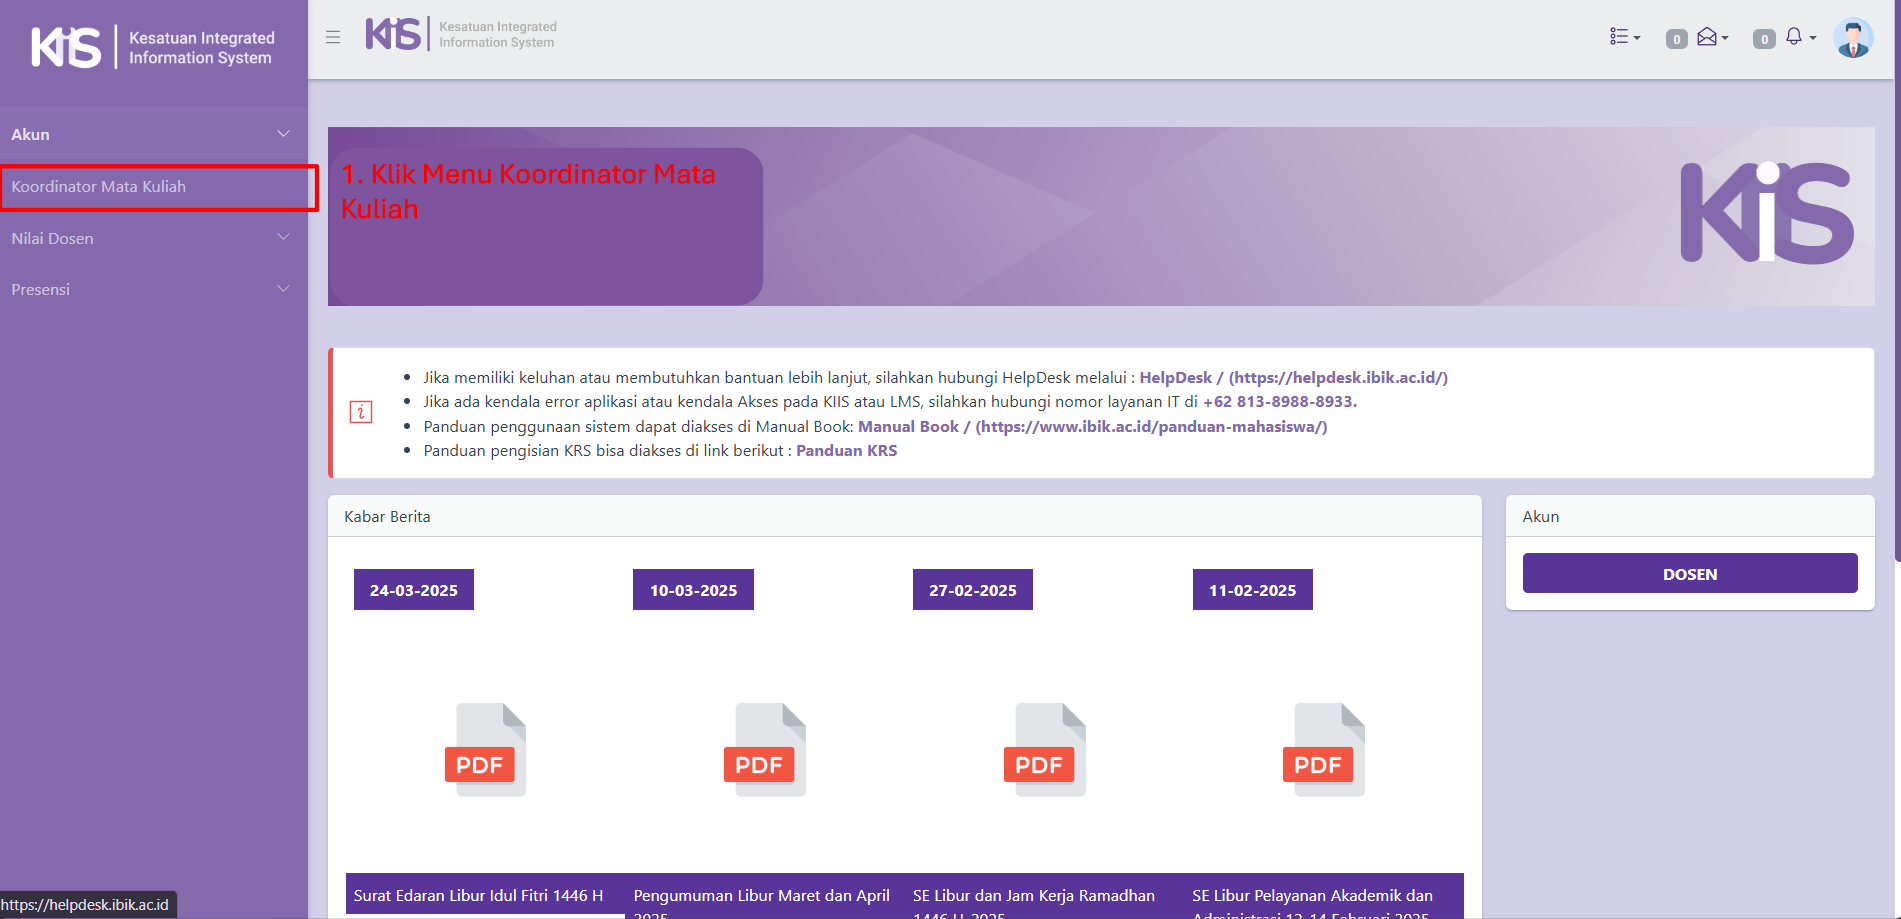Image resolution: width=1901 pixels, height=919 pixels.
Task: Expand the Nilai Dosen menu
Action: click(150, 238)
